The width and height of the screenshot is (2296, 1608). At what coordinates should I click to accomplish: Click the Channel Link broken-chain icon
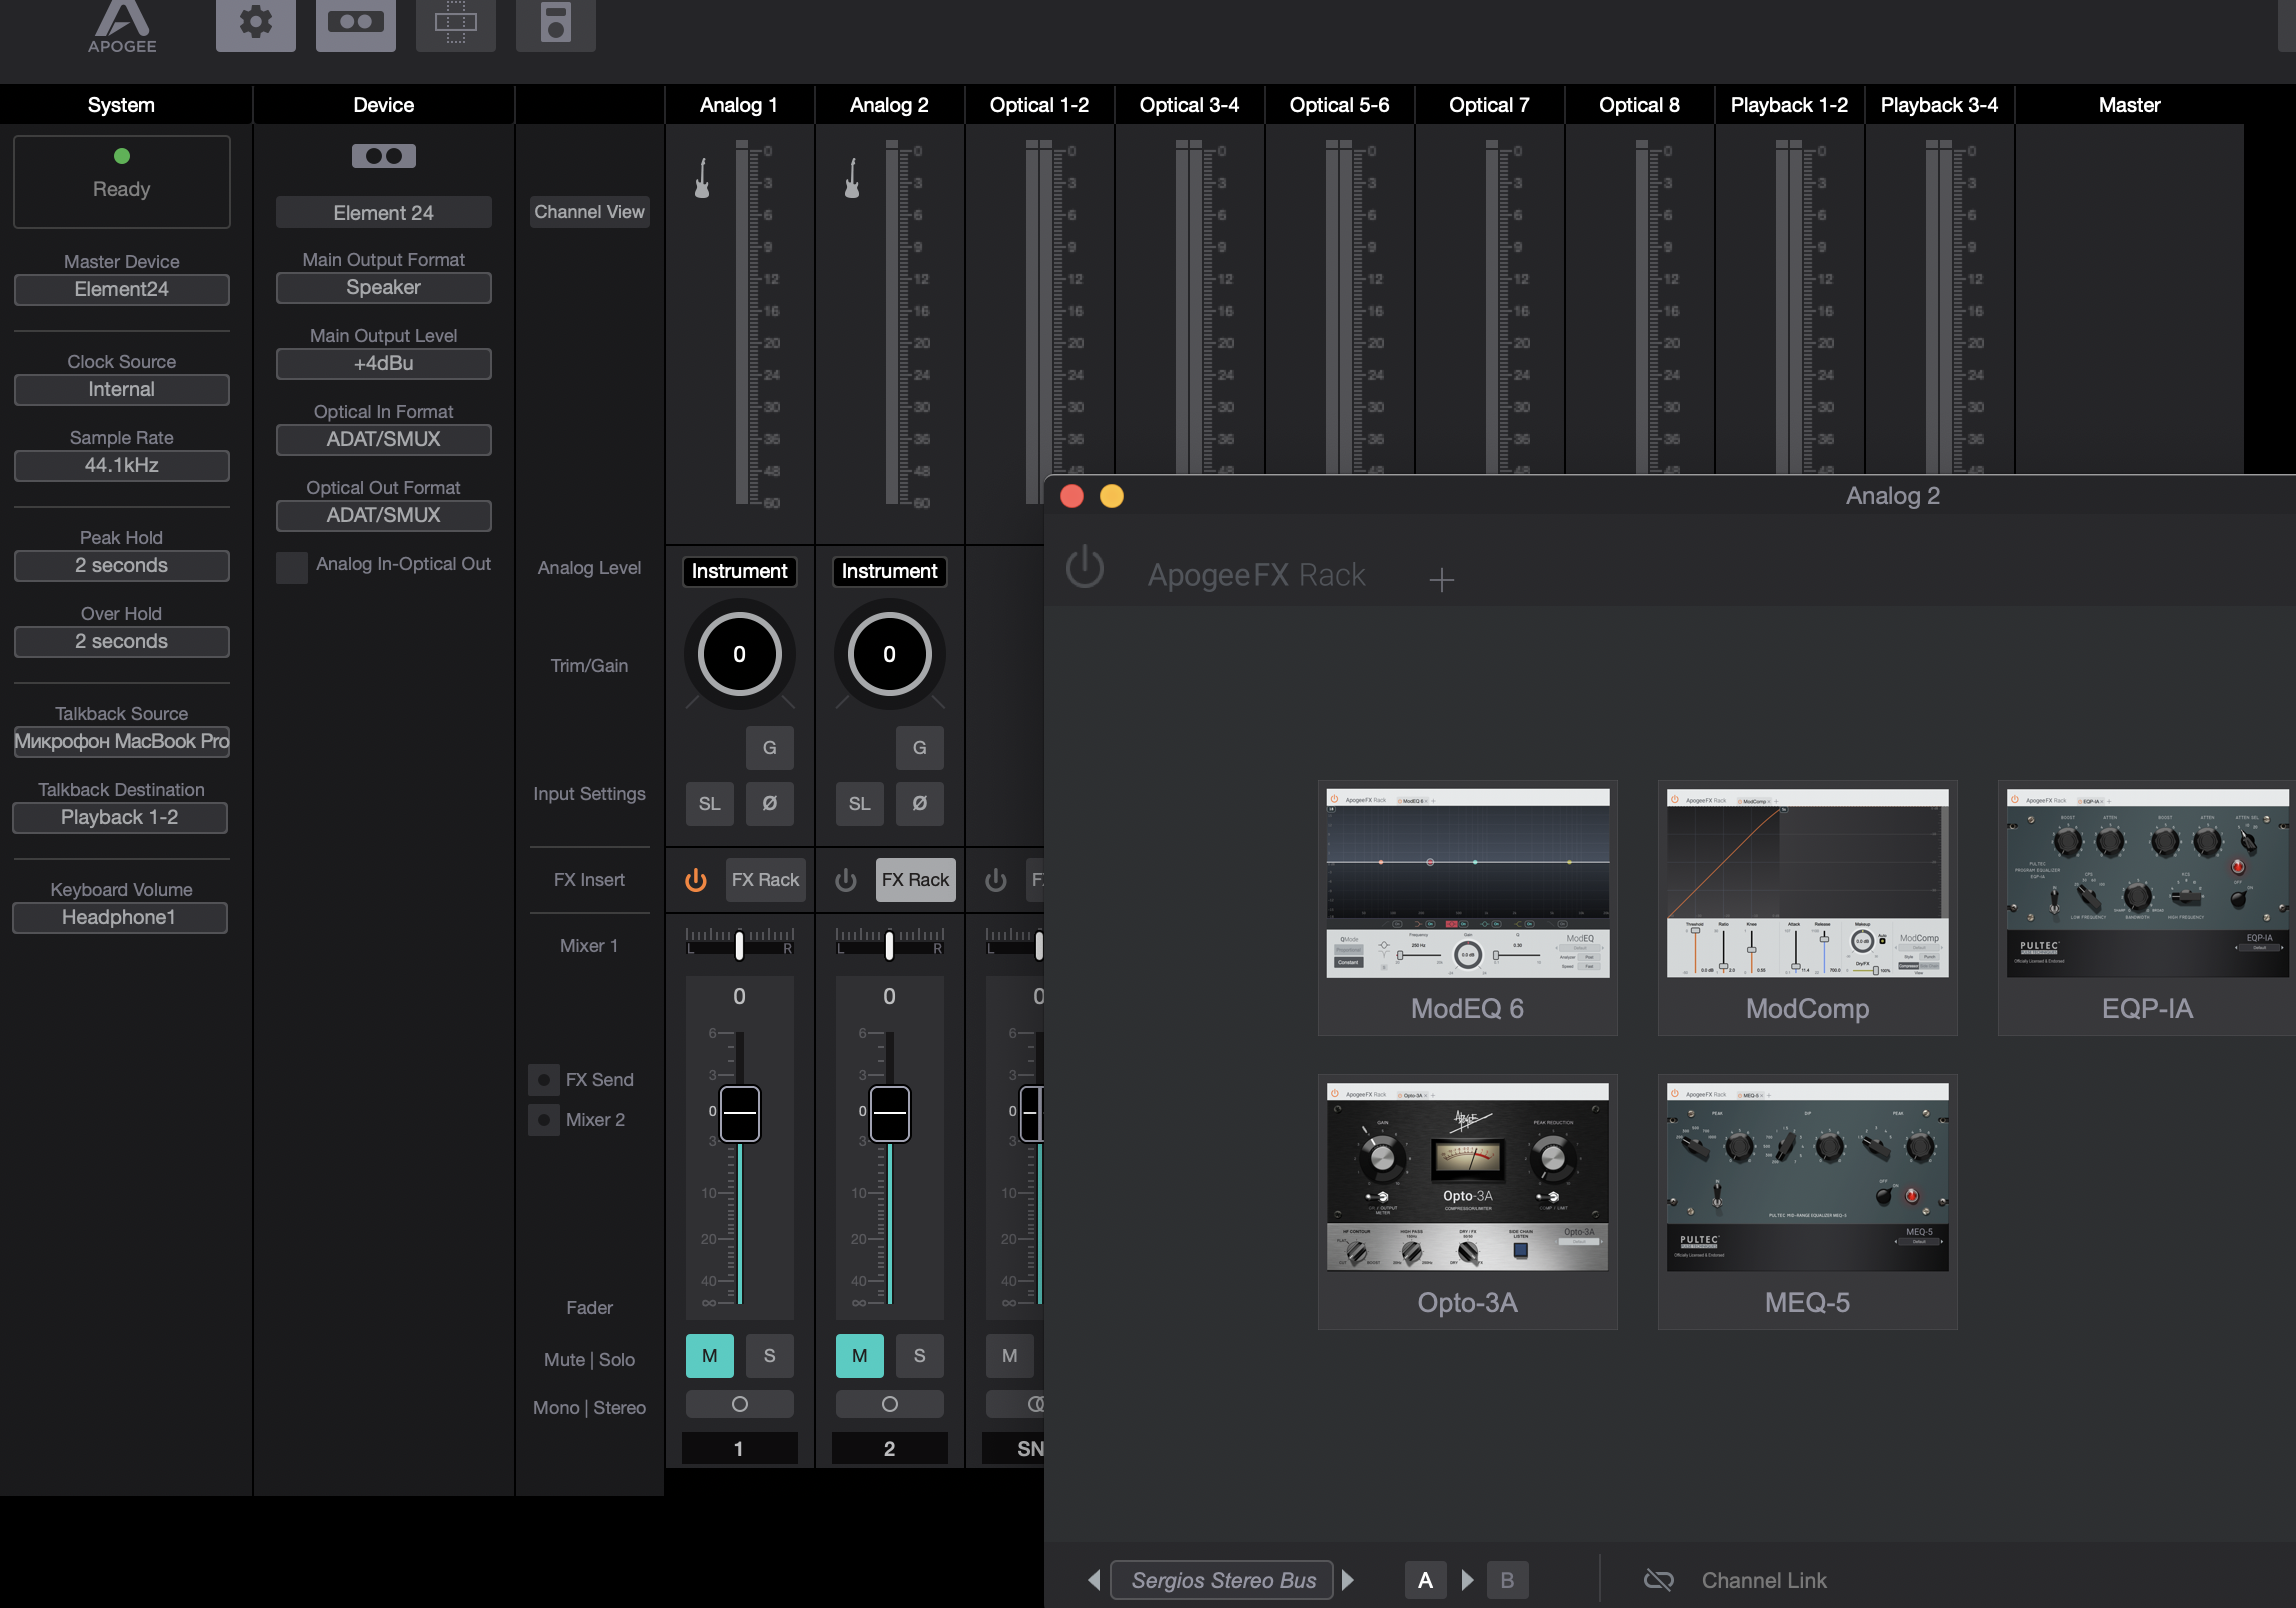click(1659, 1580)
